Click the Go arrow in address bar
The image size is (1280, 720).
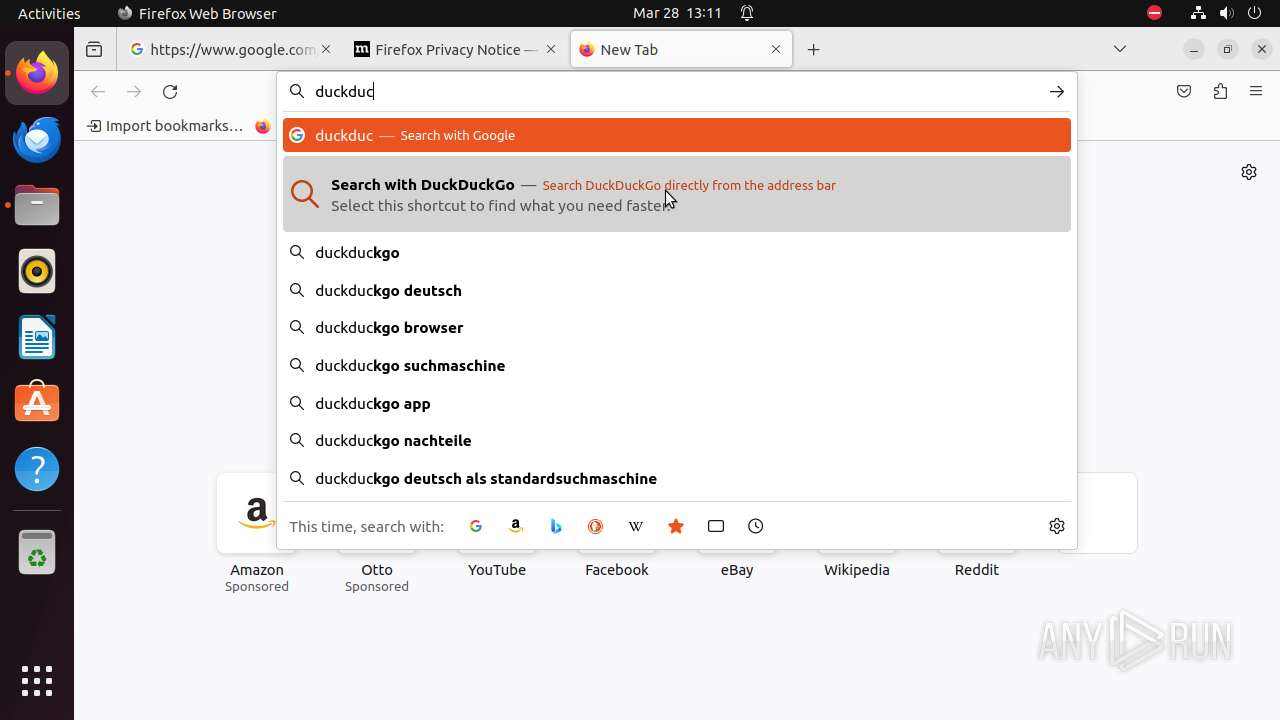pyautogui.click(x=1056, y=91)
